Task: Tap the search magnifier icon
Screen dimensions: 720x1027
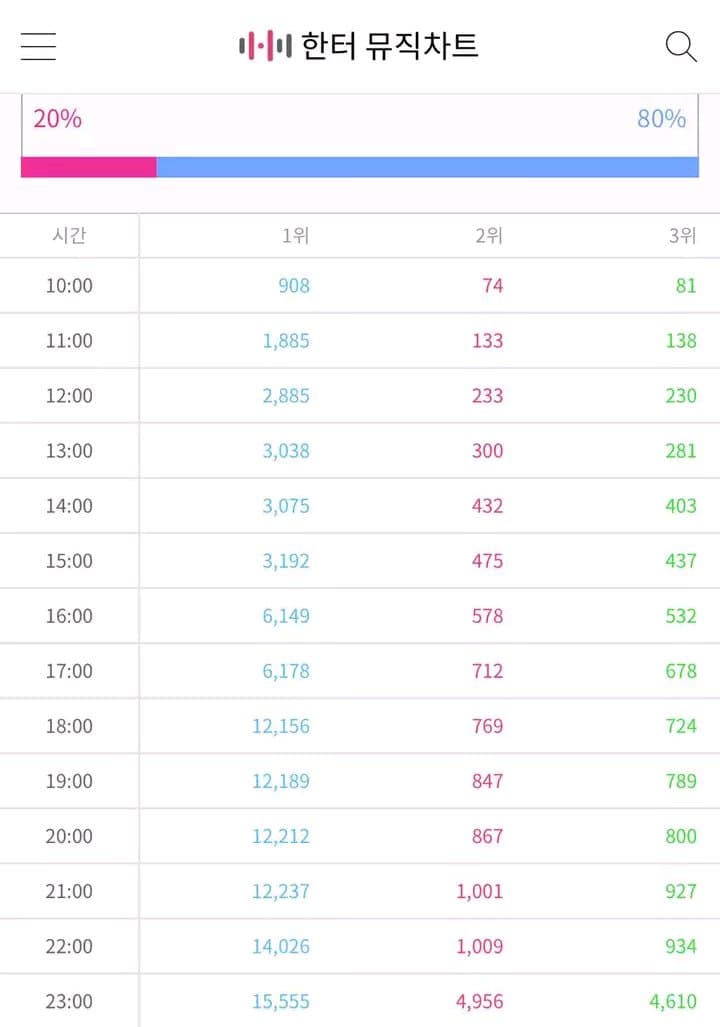Action: 681,47
